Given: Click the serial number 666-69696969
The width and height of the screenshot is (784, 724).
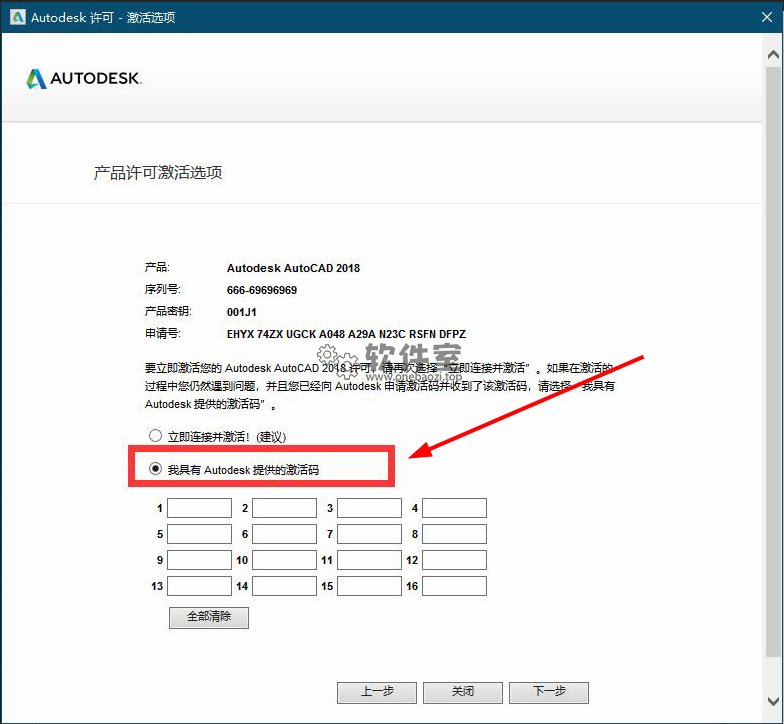Looking at the screenshot, I should click(262, 290).
